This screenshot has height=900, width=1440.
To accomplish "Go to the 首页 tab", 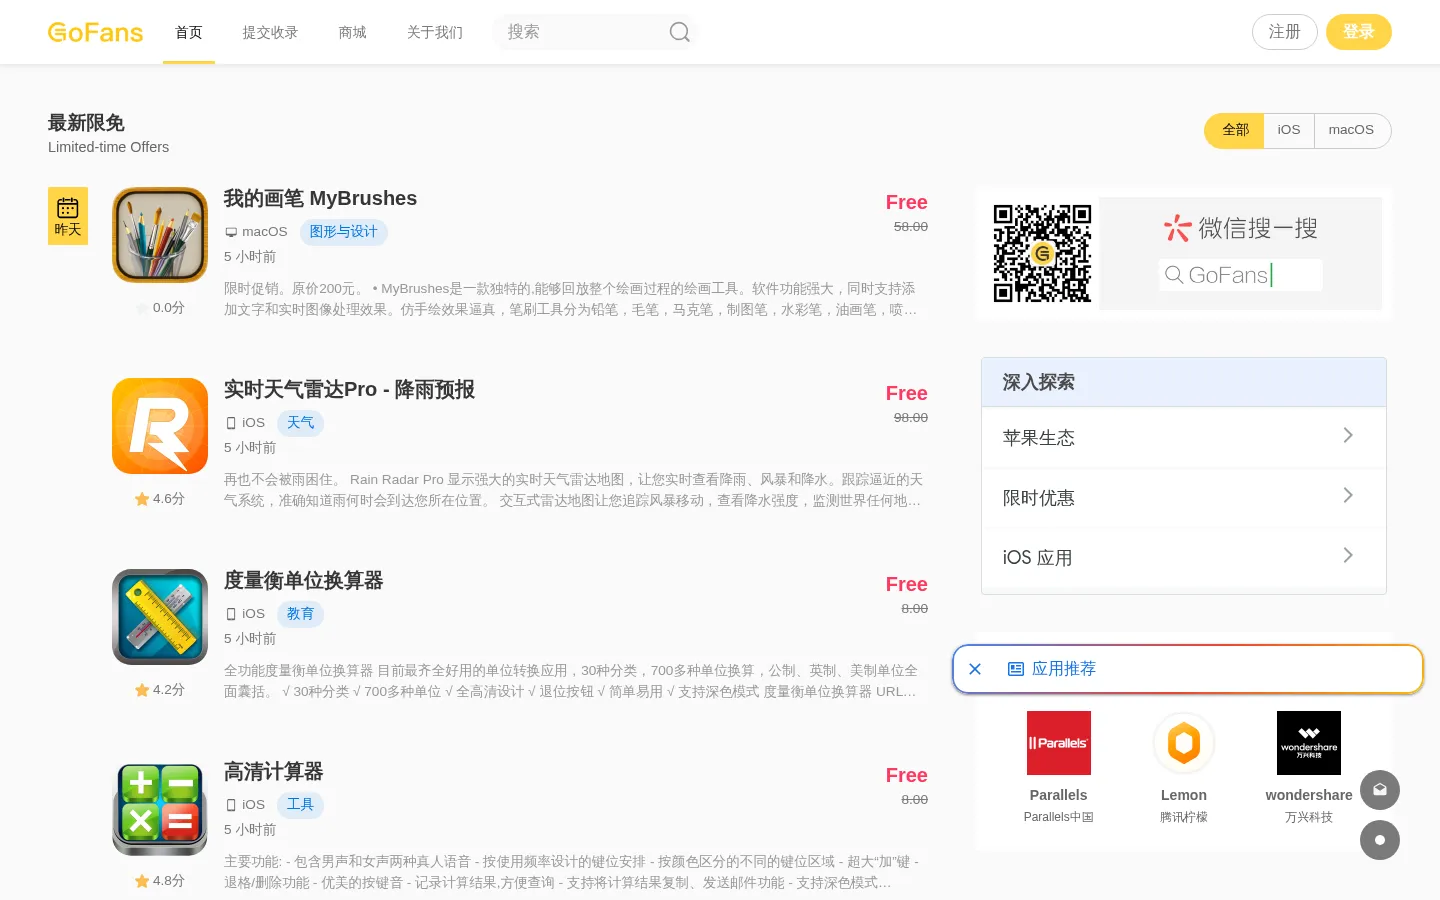I will [189, 32].
